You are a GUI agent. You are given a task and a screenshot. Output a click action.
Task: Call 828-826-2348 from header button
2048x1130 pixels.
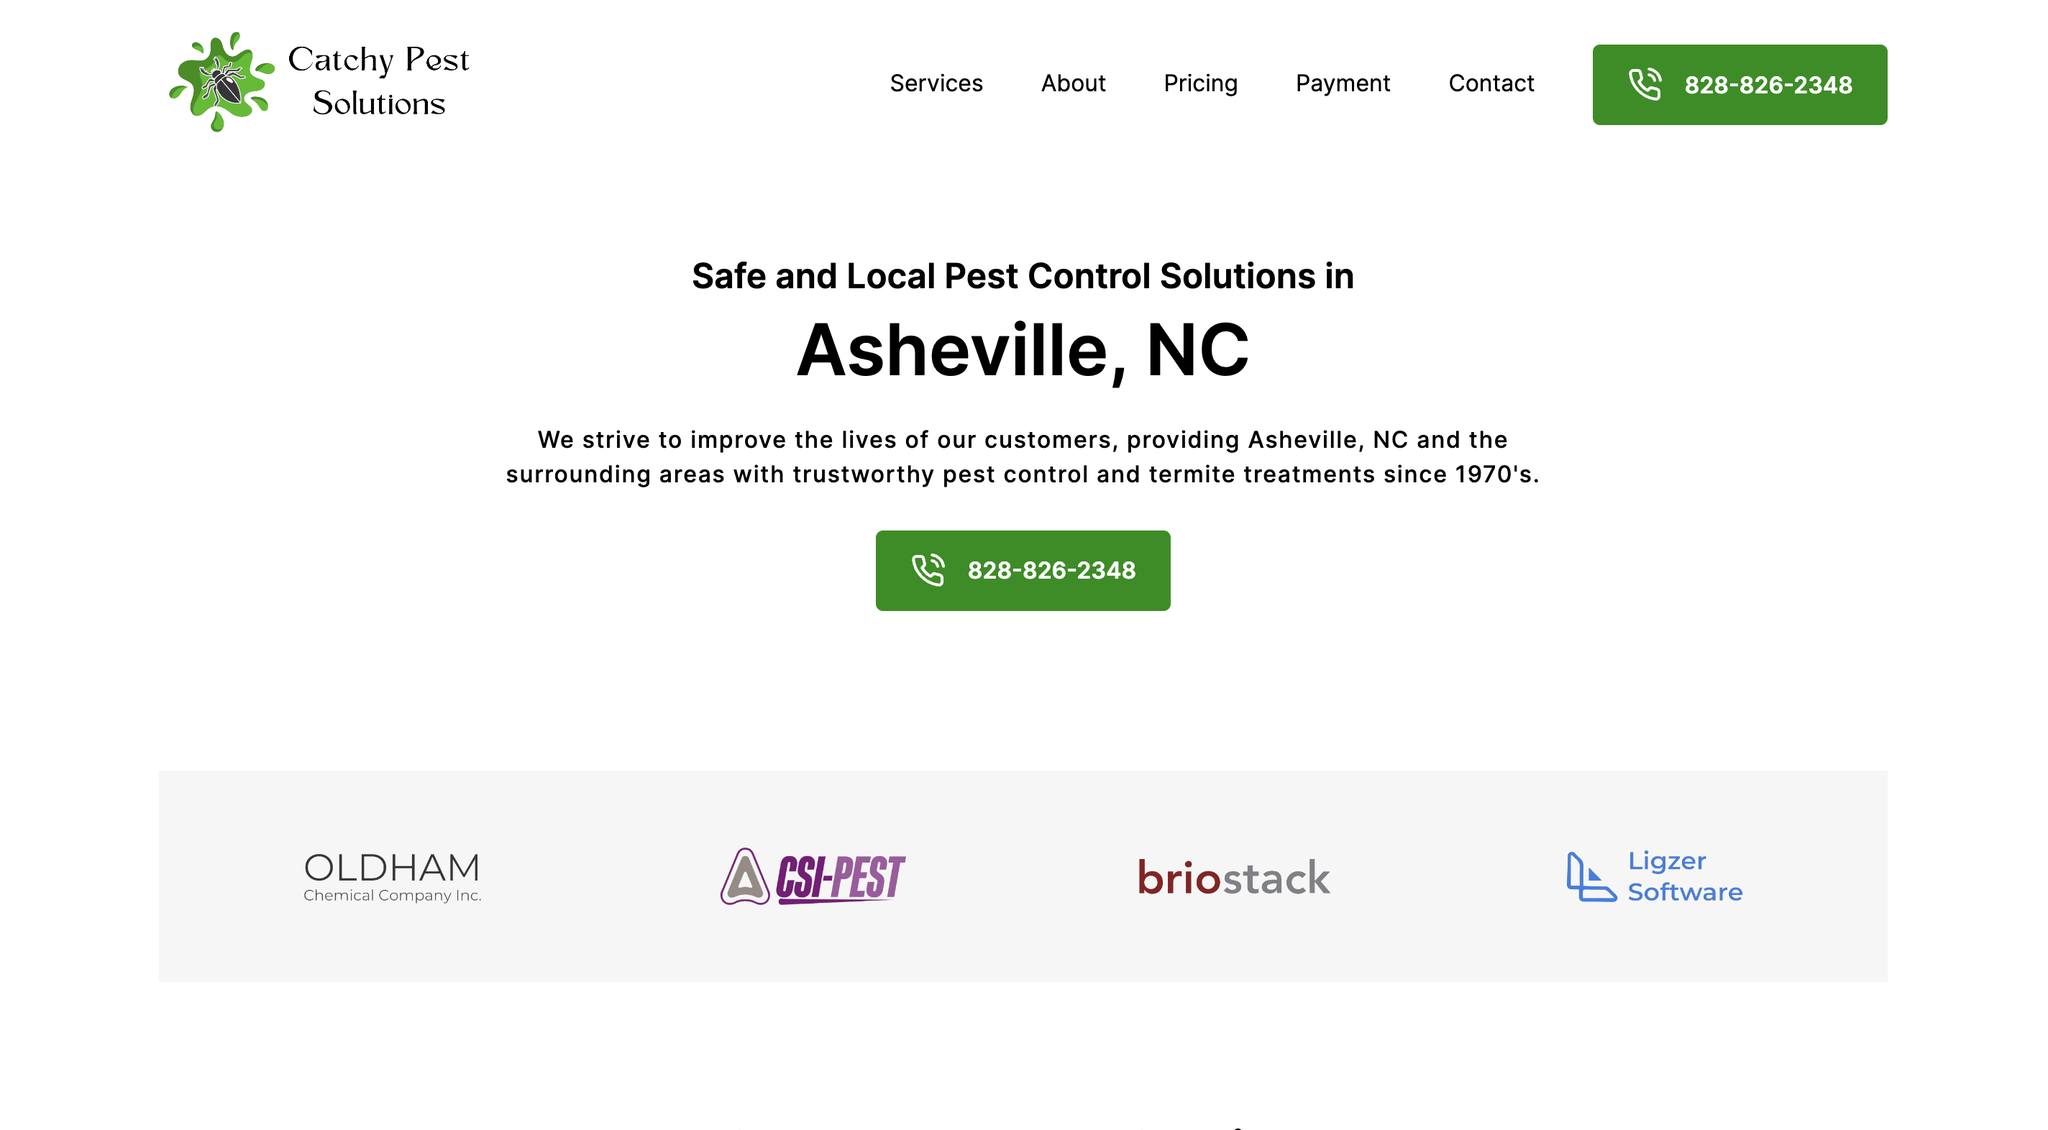[x=1740, y=85]
